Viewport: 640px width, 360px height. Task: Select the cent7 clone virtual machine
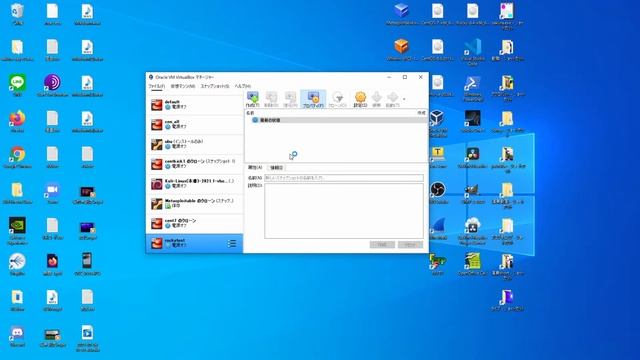click(x=194, y=223)
